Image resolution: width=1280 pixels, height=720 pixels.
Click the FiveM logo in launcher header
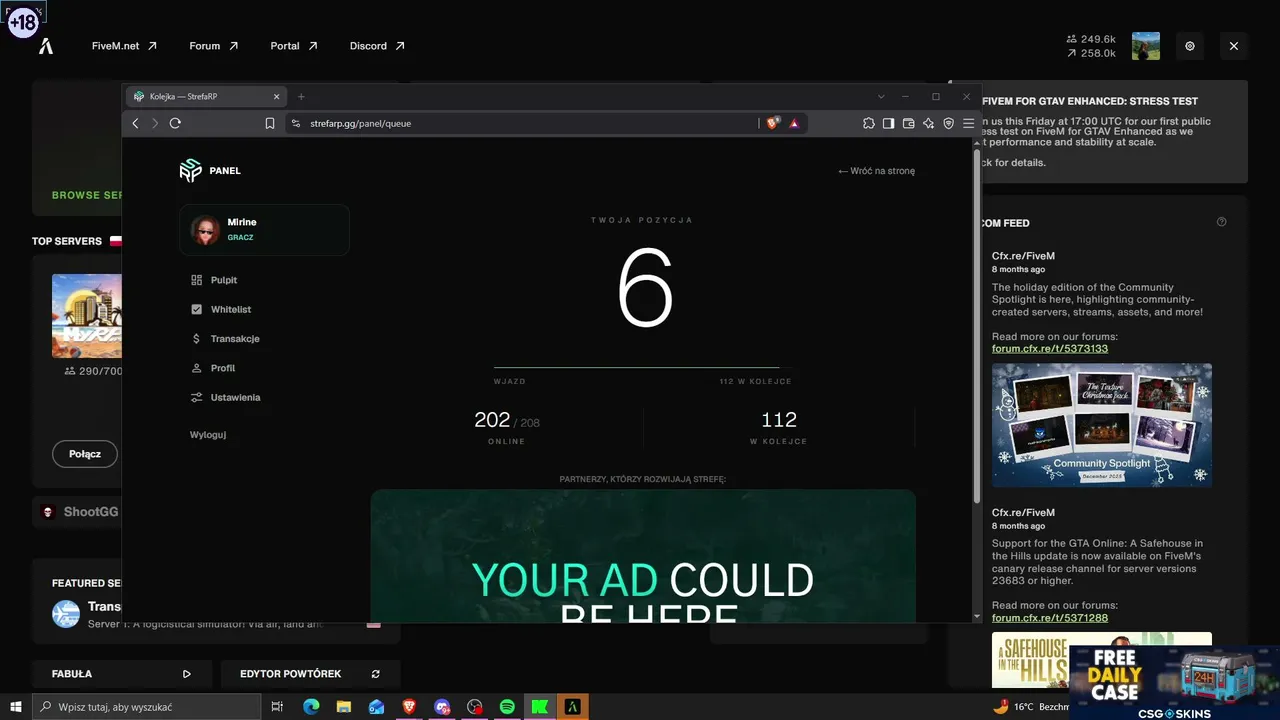pyautogui.click(x=46, y=46)
